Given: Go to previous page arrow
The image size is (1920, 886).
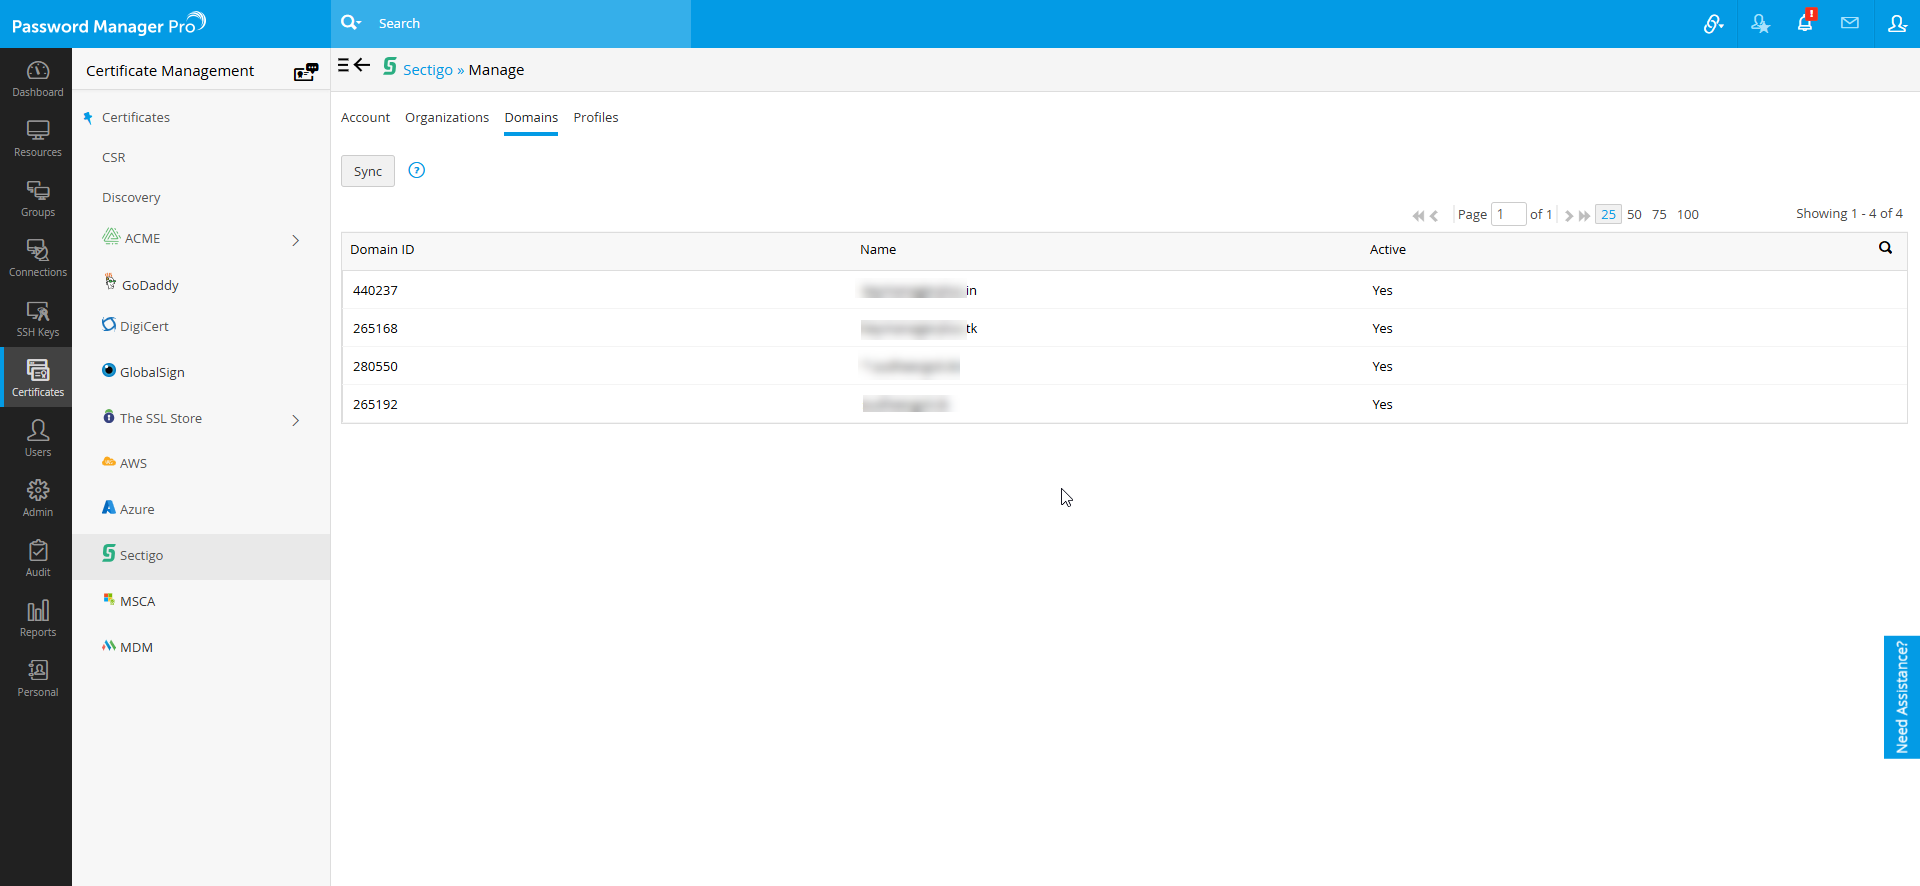Looking at the screenshot, I should click(1434, 215).
